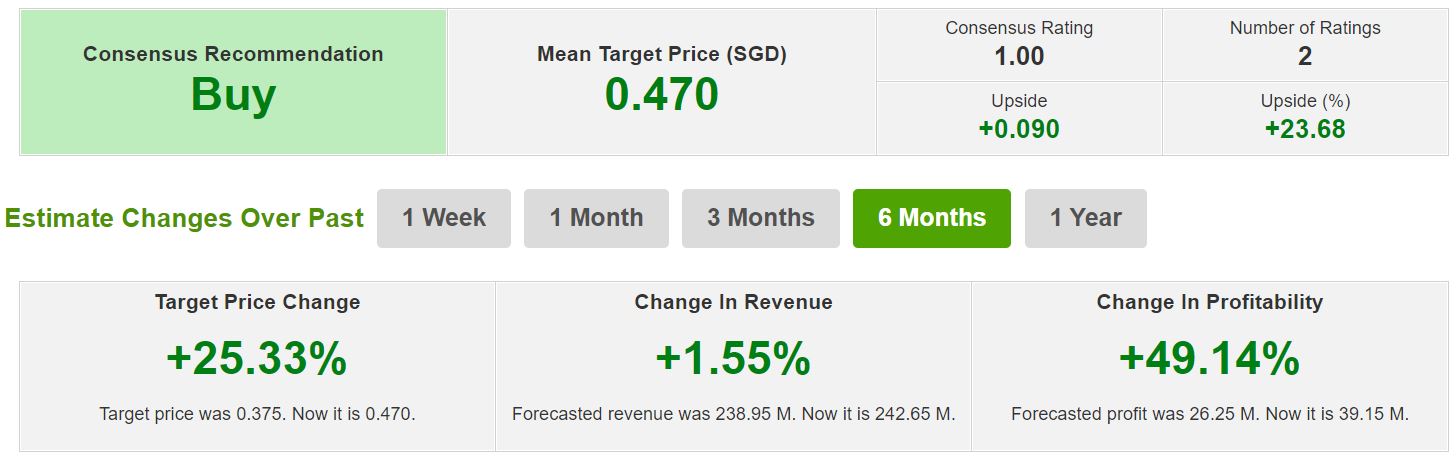Click the green Buy recommendation text
Viewport: 1456px width, 460px height.
click(x=233, y=96)
